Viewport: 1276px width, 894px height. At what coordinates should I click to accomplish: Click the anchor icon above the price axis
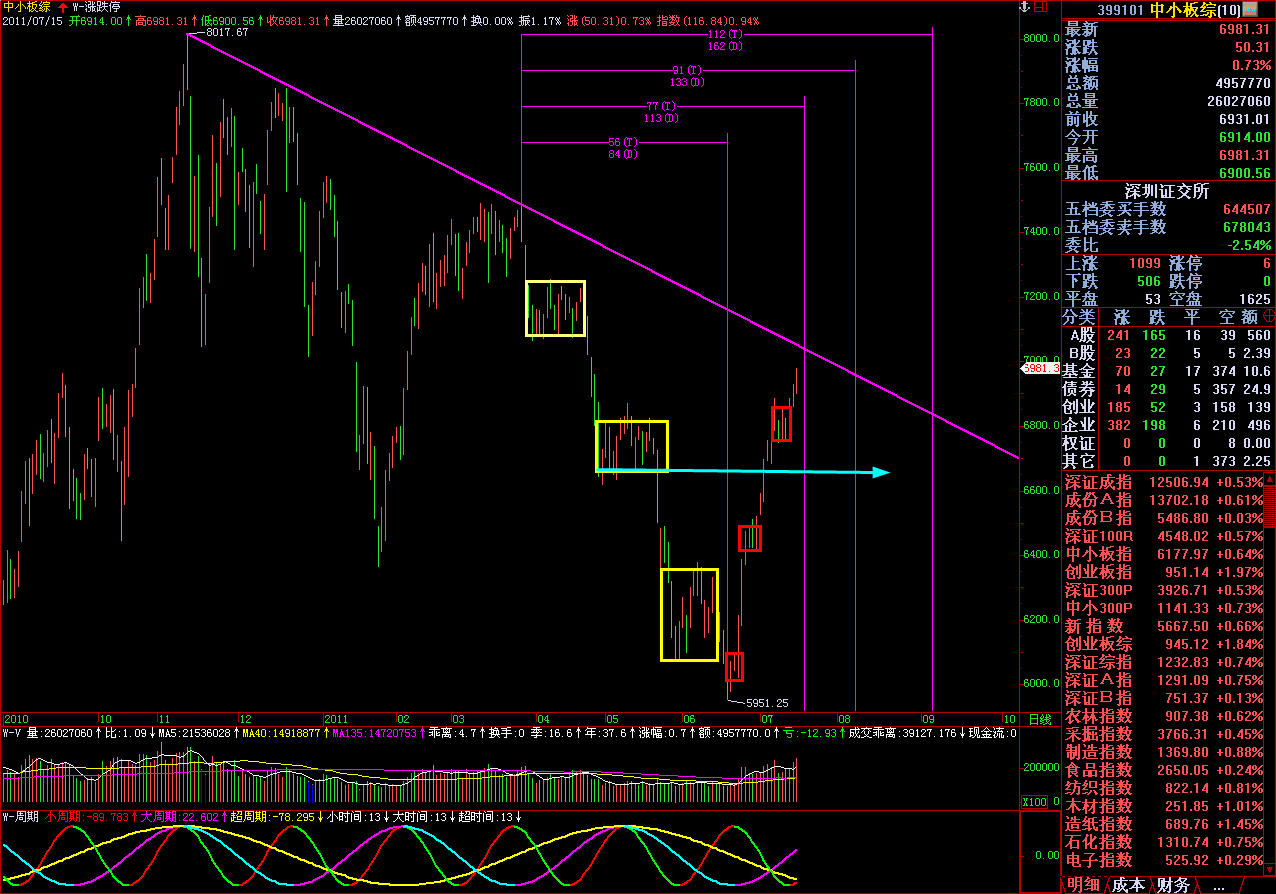[x=1023, y=8]
